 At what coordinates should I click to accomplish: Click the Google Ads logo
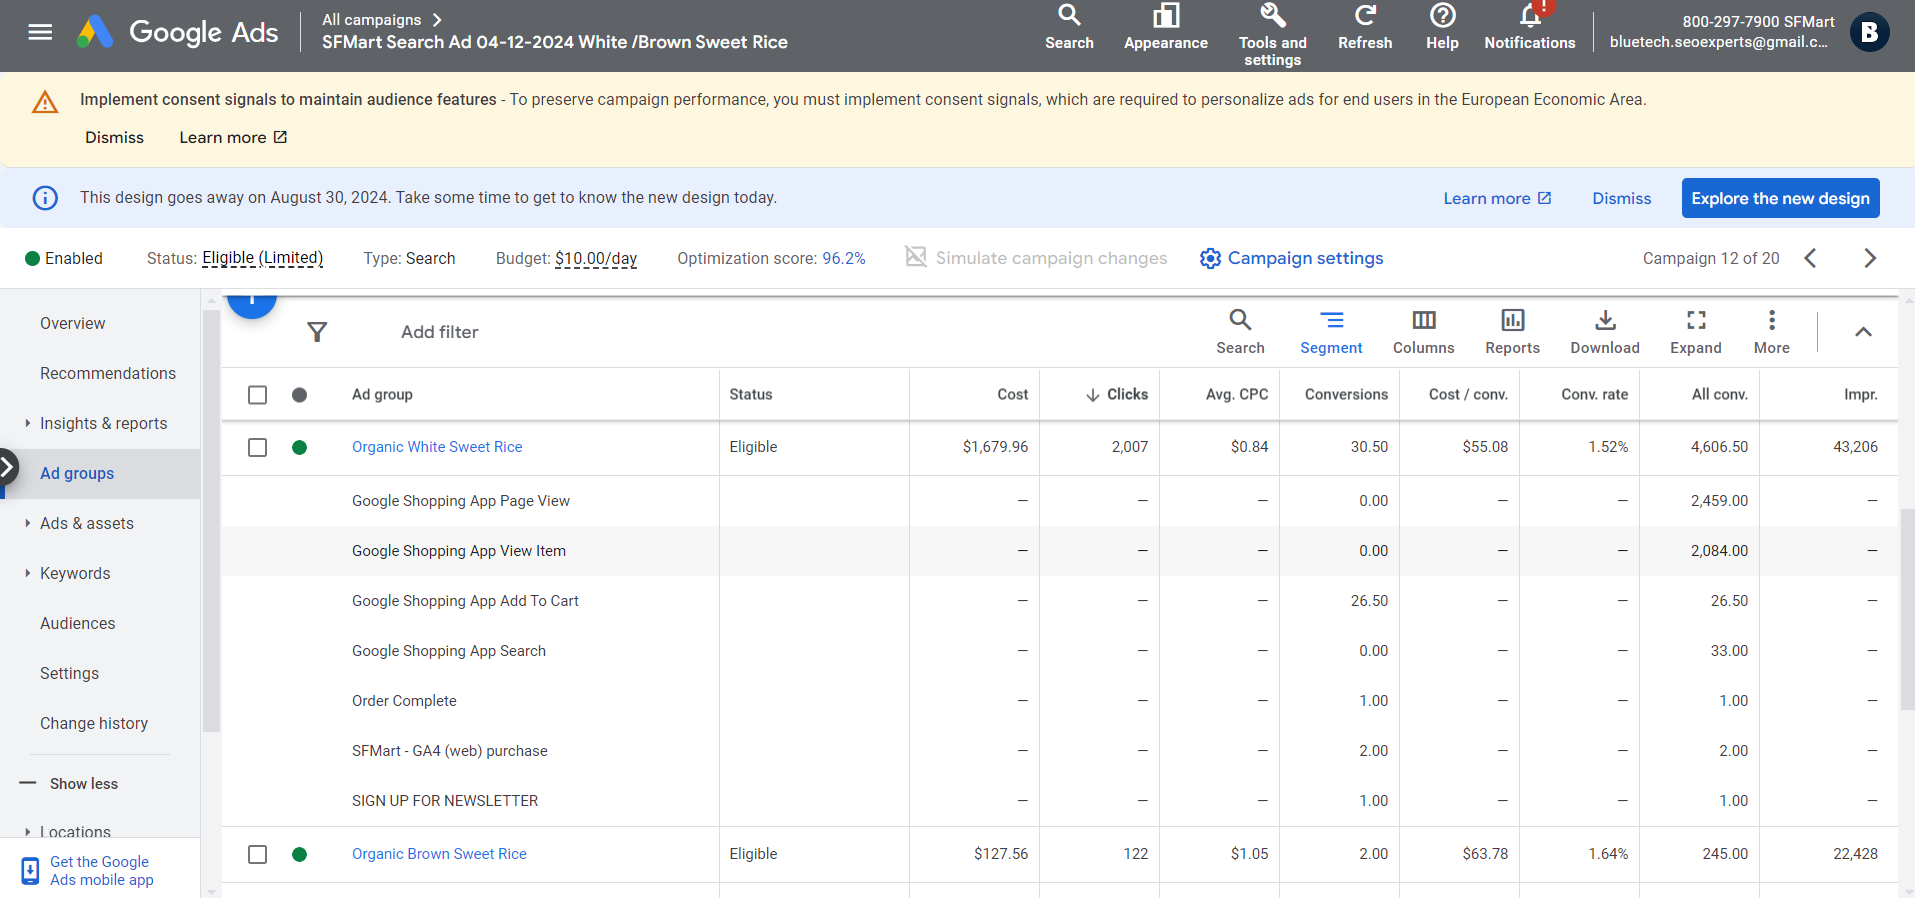click(178, 32)
